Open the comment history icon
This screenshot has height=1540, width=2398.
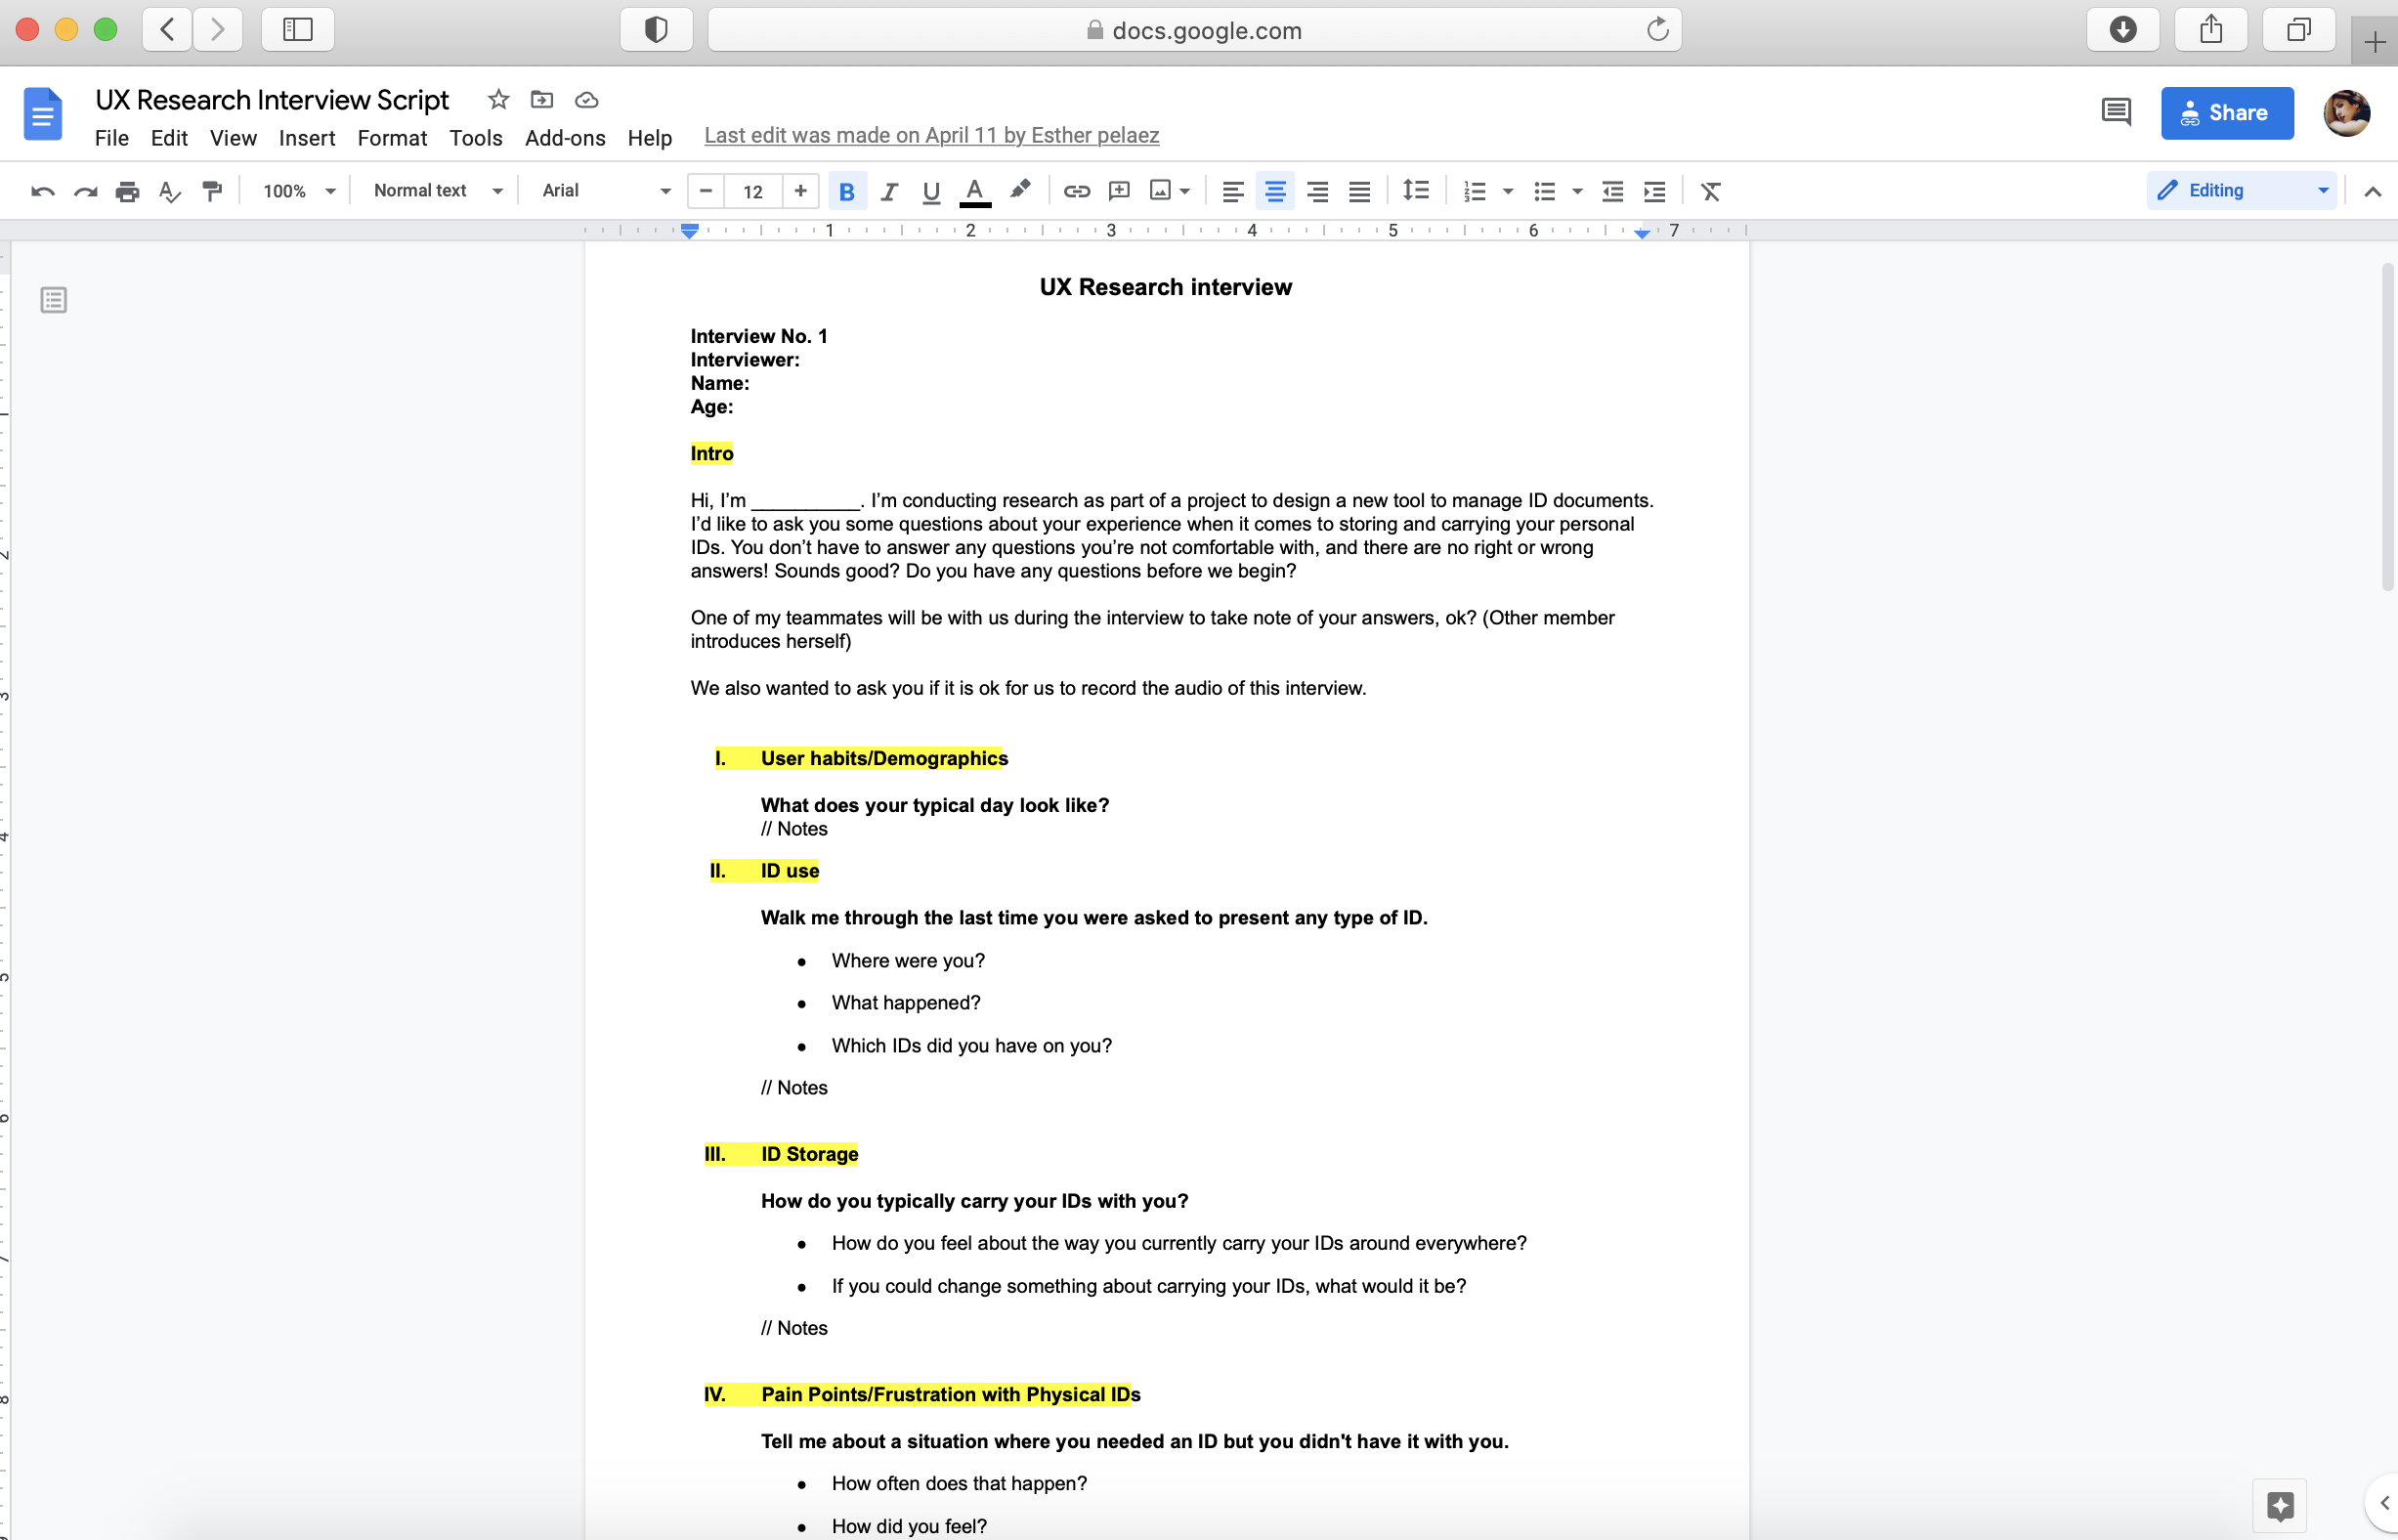(x=2115, y=112)
